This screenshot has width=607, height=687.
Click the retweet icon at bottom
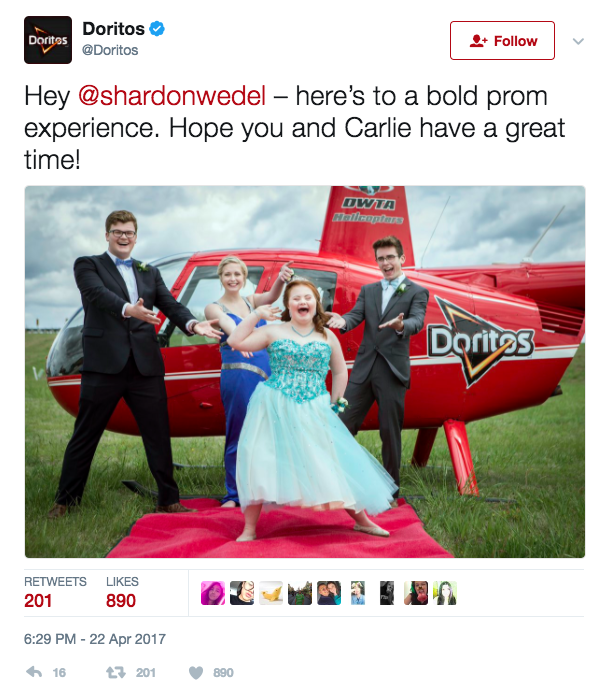click(116, 672)
